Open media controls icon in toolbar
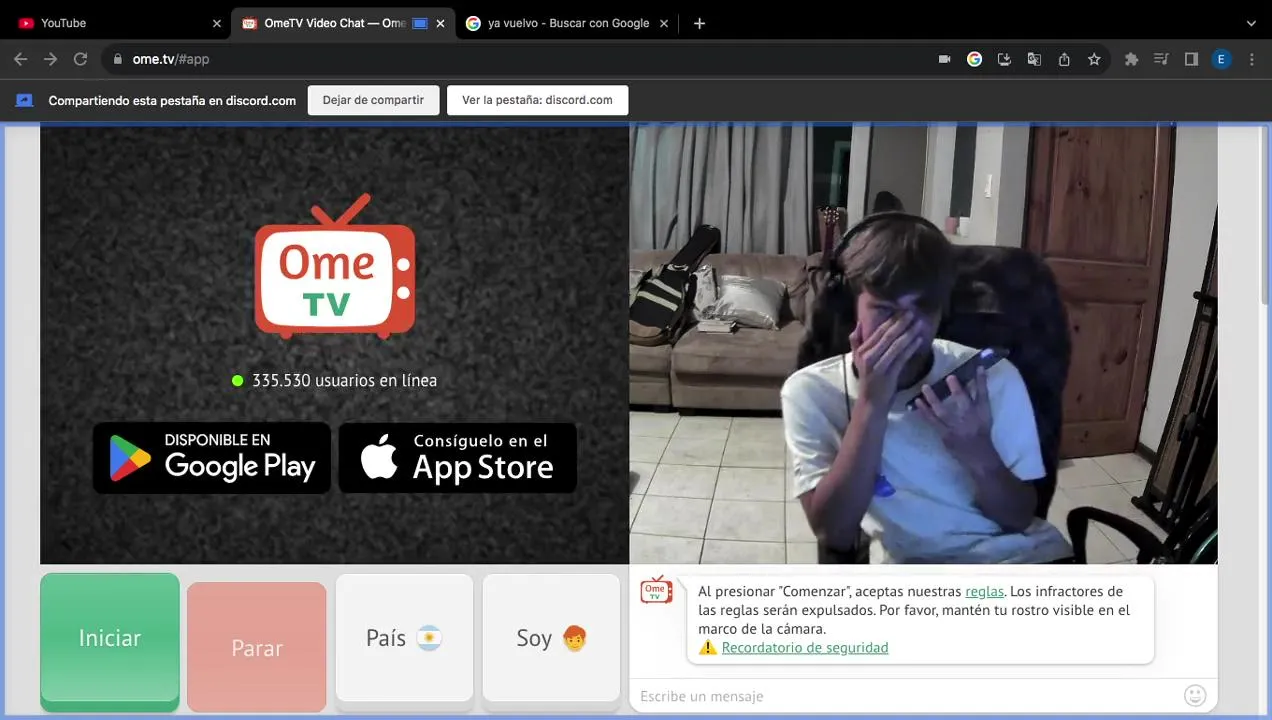The image size is (1272, 720). [1161, 59]
